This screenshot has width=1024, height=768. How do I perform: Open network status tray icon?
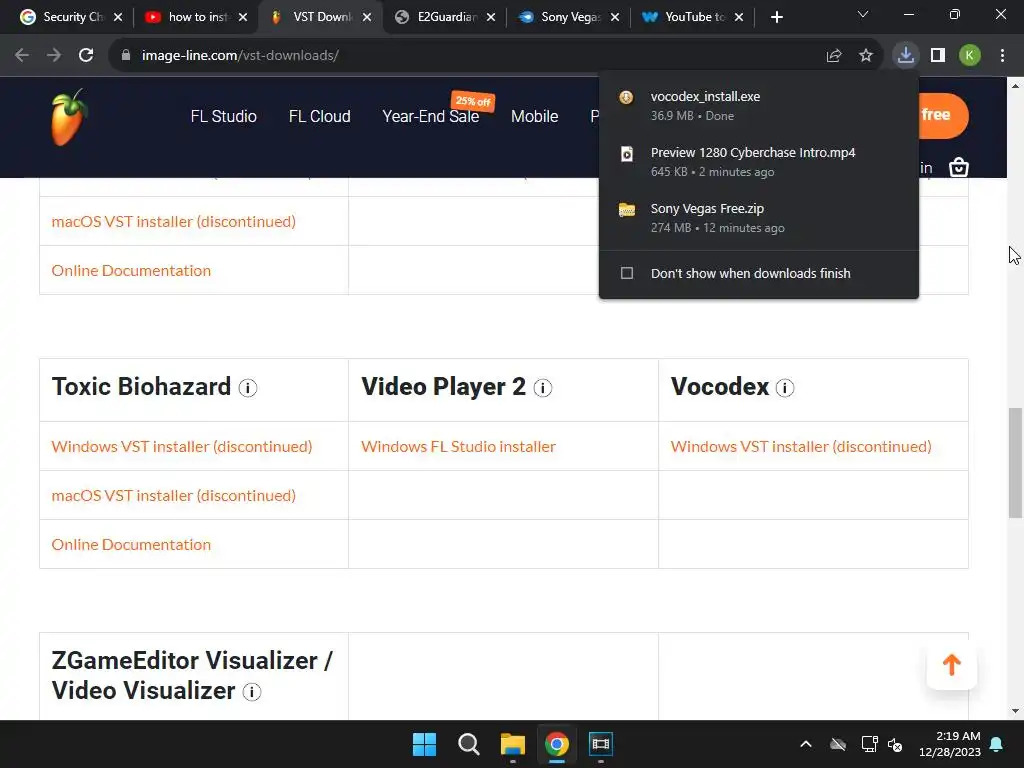(869, 744)
